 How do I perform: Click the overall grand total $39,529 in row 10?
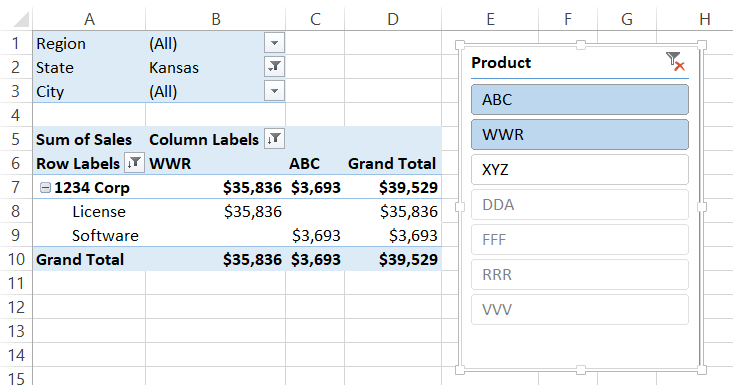[393, 259]
